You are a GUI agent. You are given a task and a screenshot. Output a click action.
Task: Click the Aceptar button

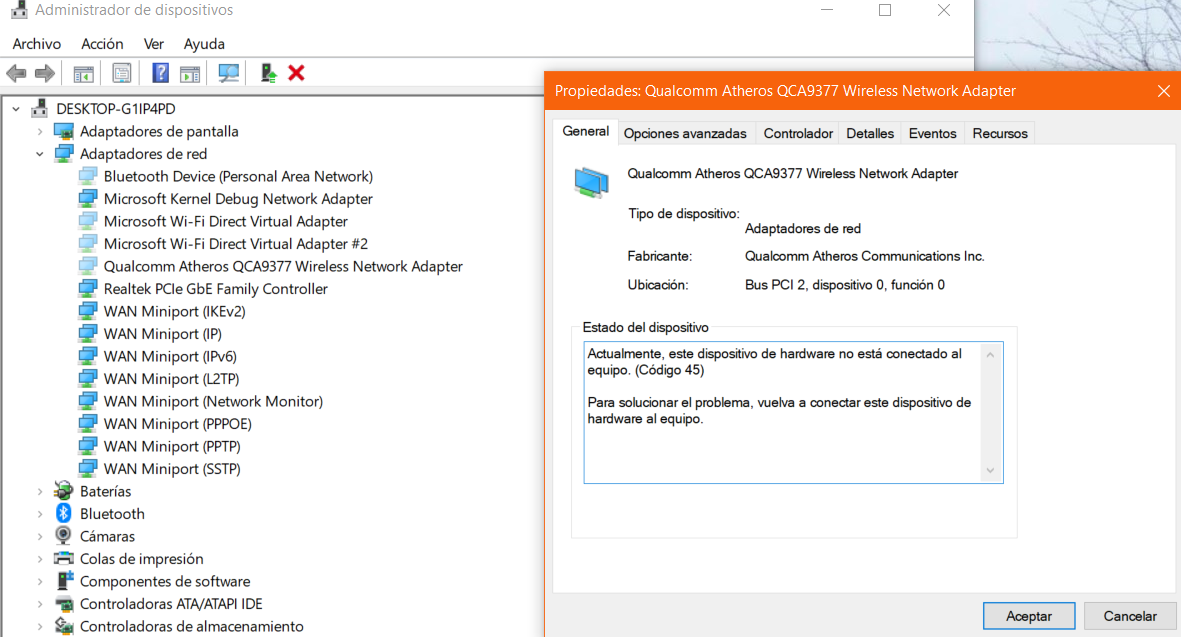[x=1029, y=616]
